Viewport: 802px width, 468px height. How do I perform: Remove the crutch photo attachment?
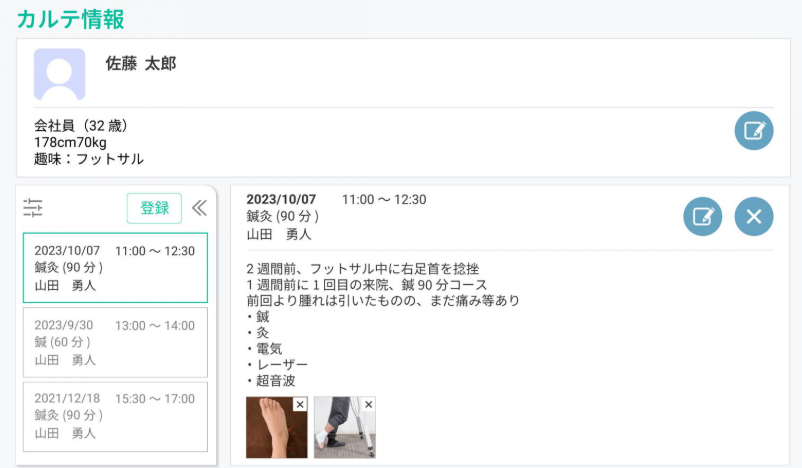(368, 404)
